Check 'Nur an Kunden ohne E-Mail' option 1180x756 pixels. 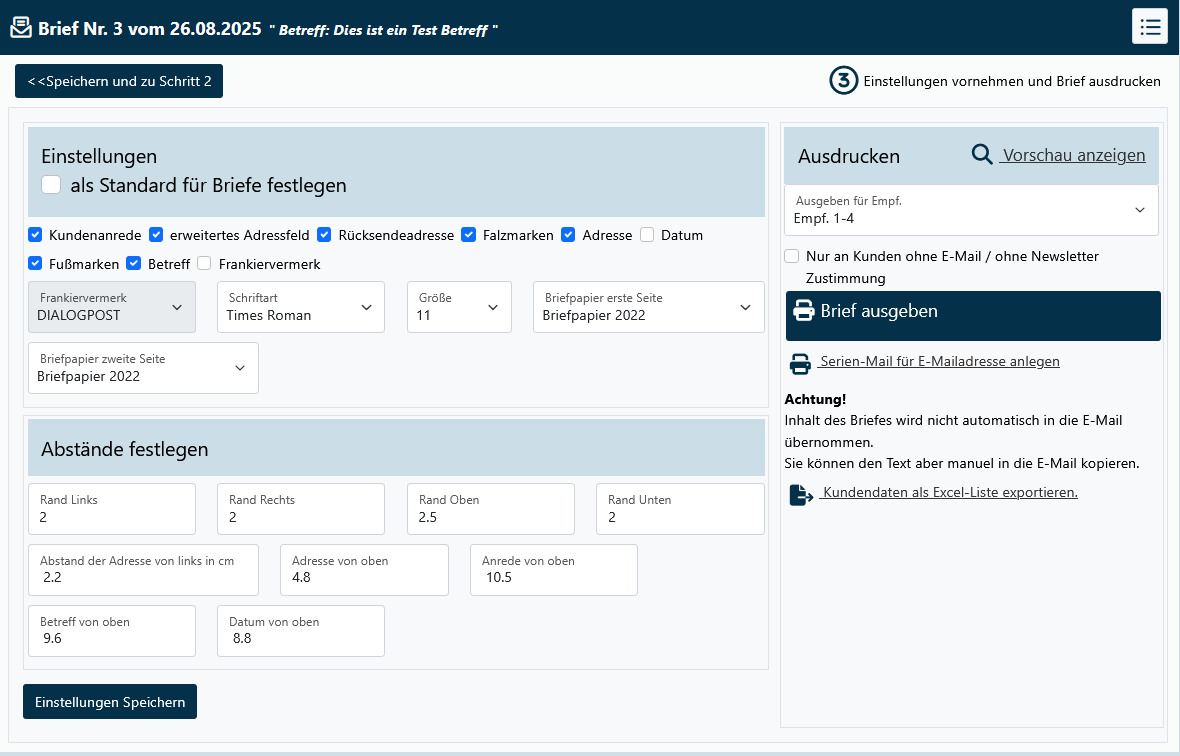pos(792,256)
